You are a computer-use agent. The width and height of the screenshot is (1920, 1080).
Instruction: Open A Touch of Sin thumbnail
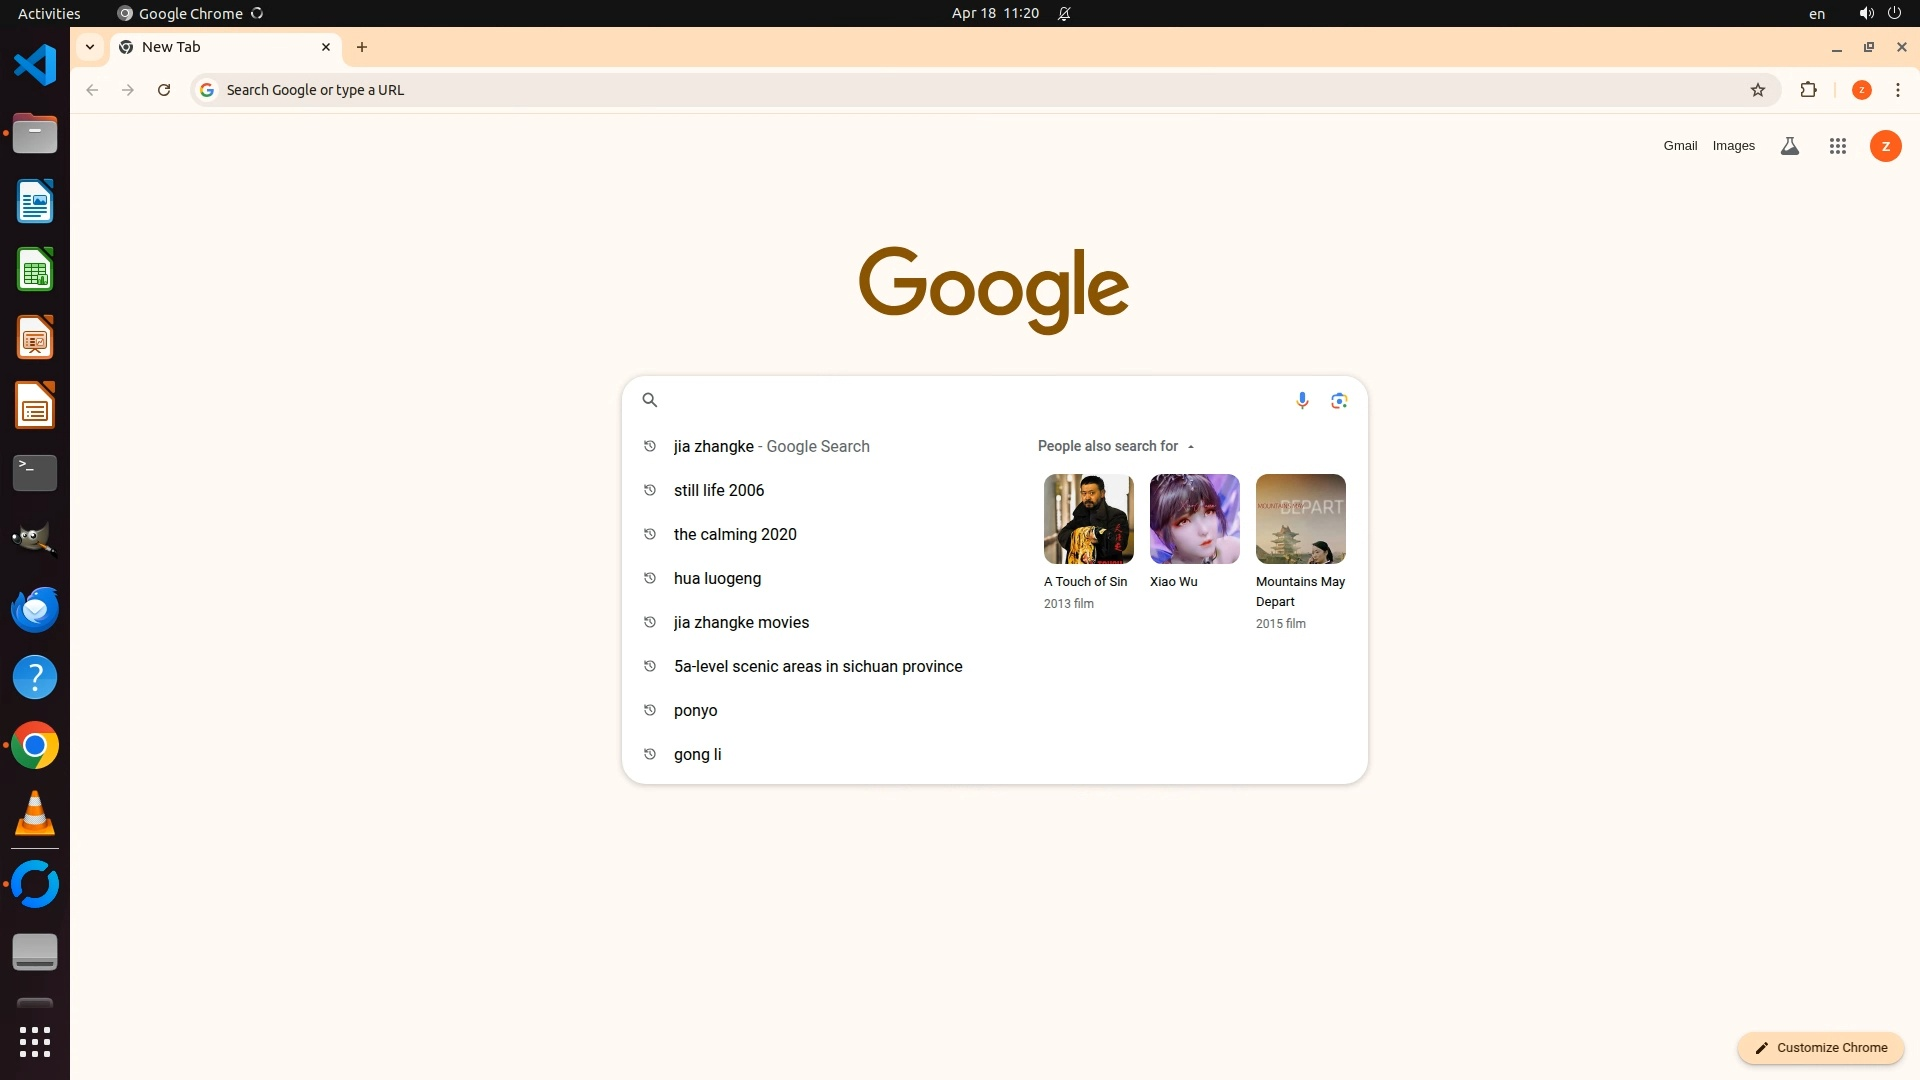coord(1088,519)
